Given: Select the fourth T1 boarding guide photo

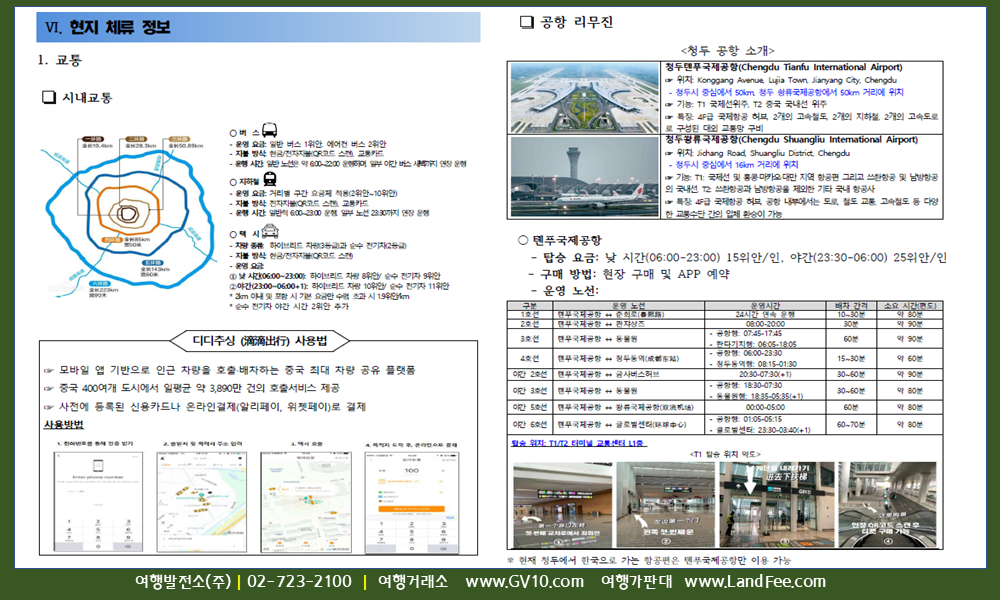Looking at the screenshot, I should (x=887, y=505).
